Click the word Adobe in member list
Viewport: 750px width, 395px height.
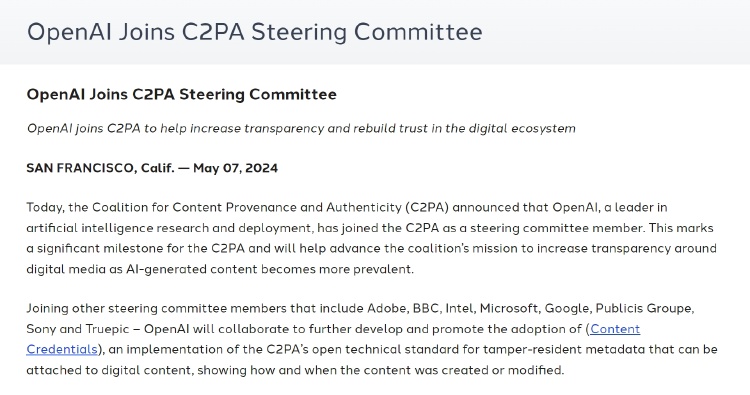(x=388, y=308)
